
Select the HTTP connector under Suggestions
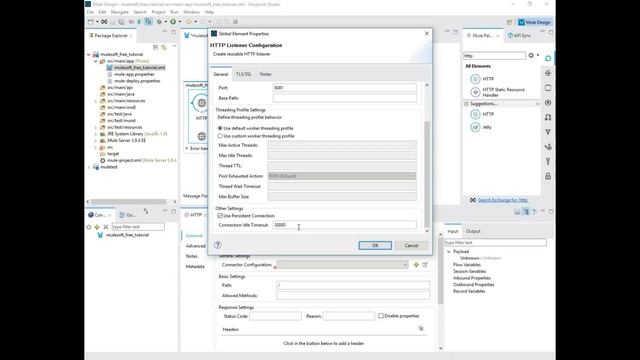482,114
